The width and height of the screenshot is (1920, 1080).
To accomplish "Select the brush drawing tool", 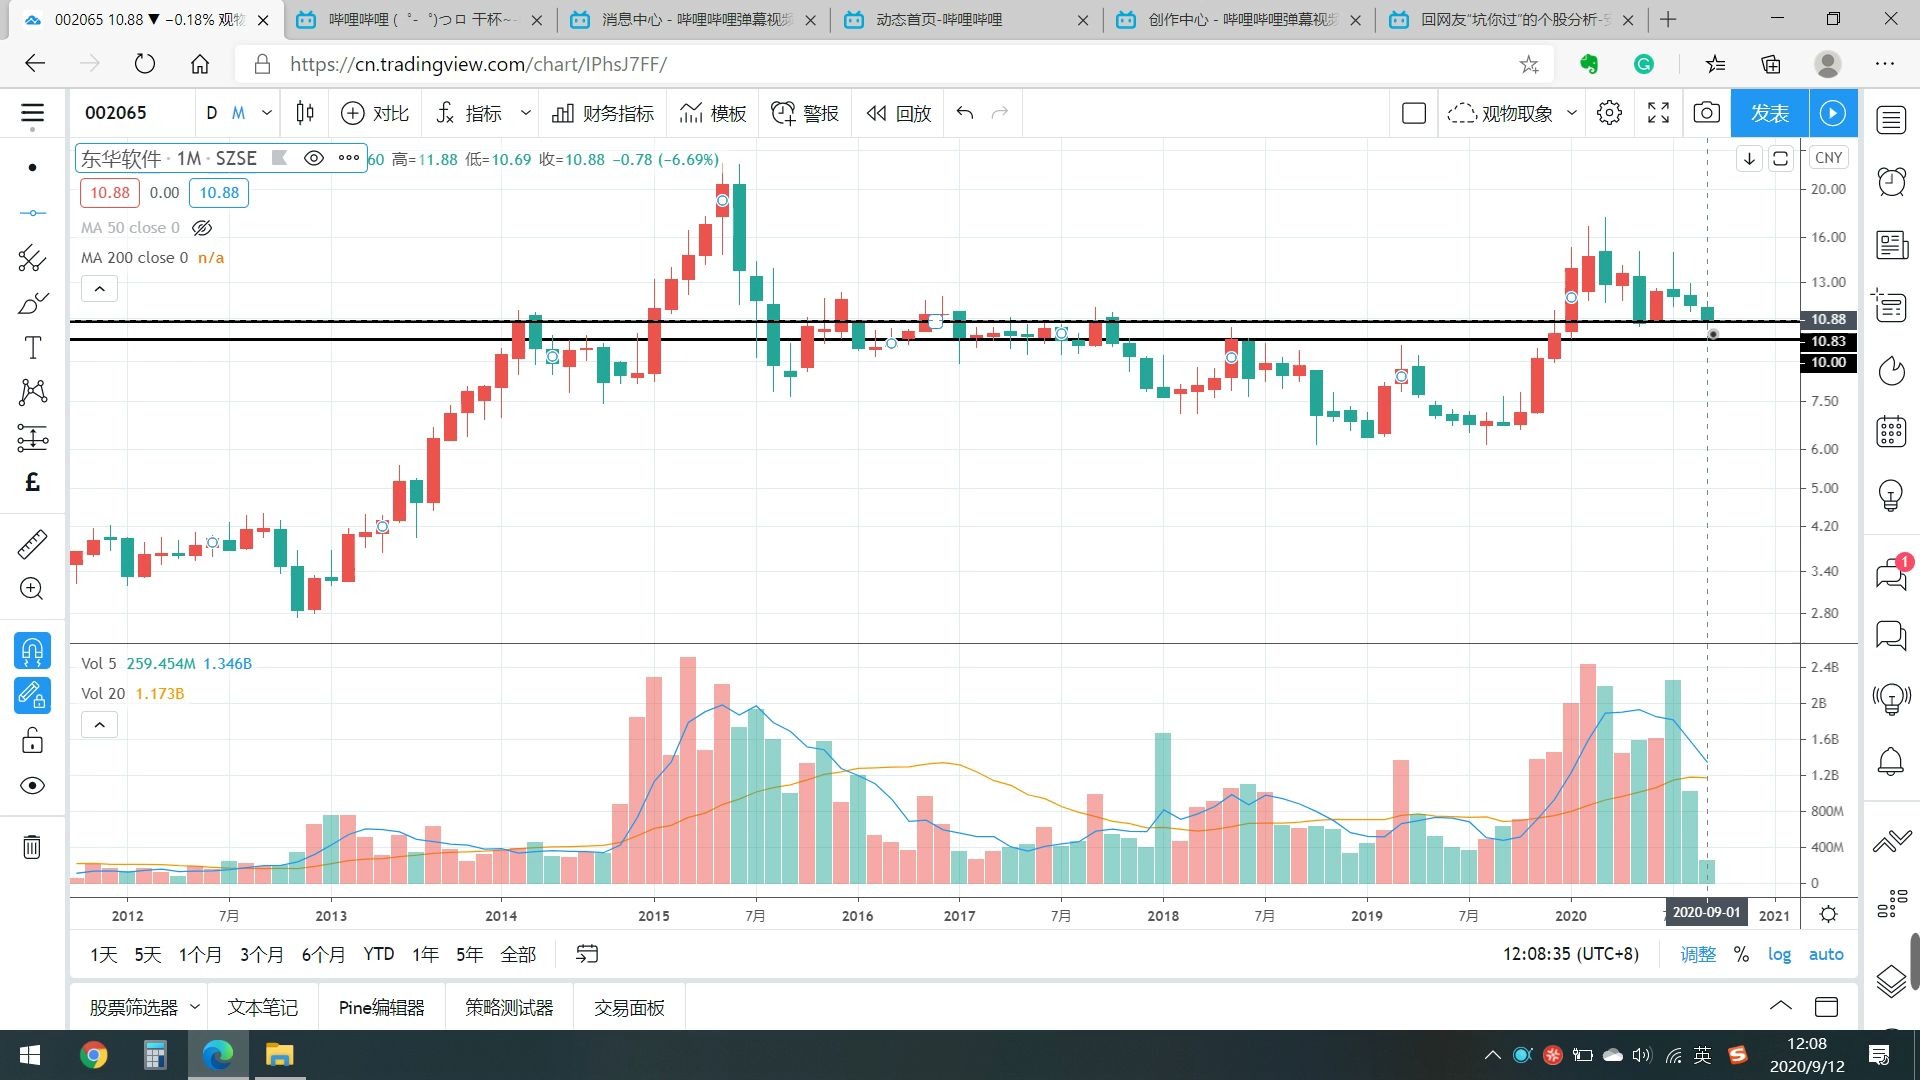I will (x=32, y=303).
